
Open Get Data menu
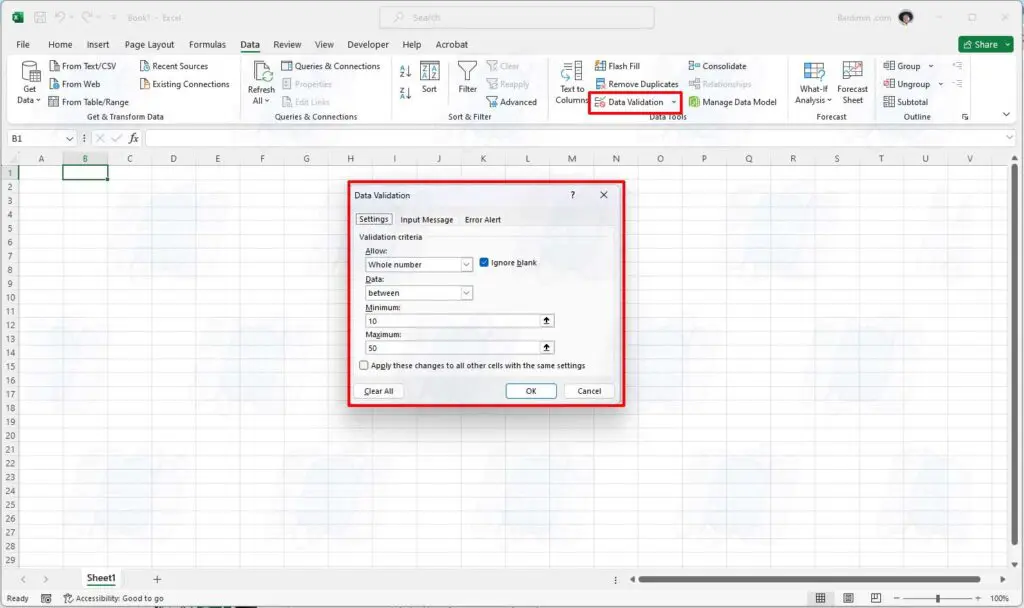[x=29, y=82]
